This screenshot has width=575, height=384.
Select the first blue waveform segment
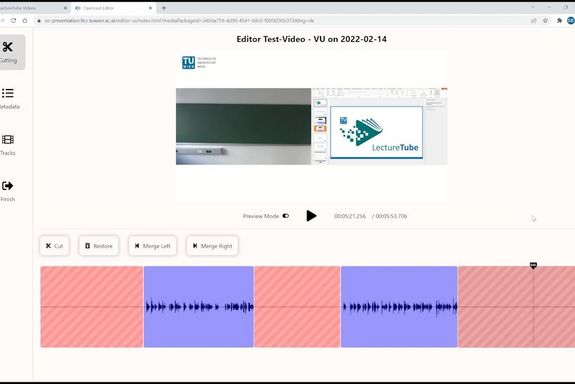tap(198, 307)
